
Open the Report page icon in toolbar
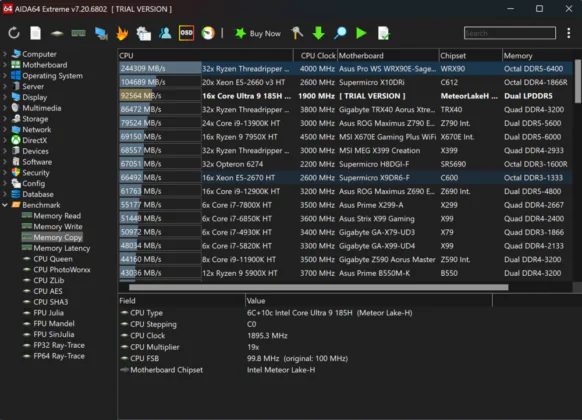35,33
